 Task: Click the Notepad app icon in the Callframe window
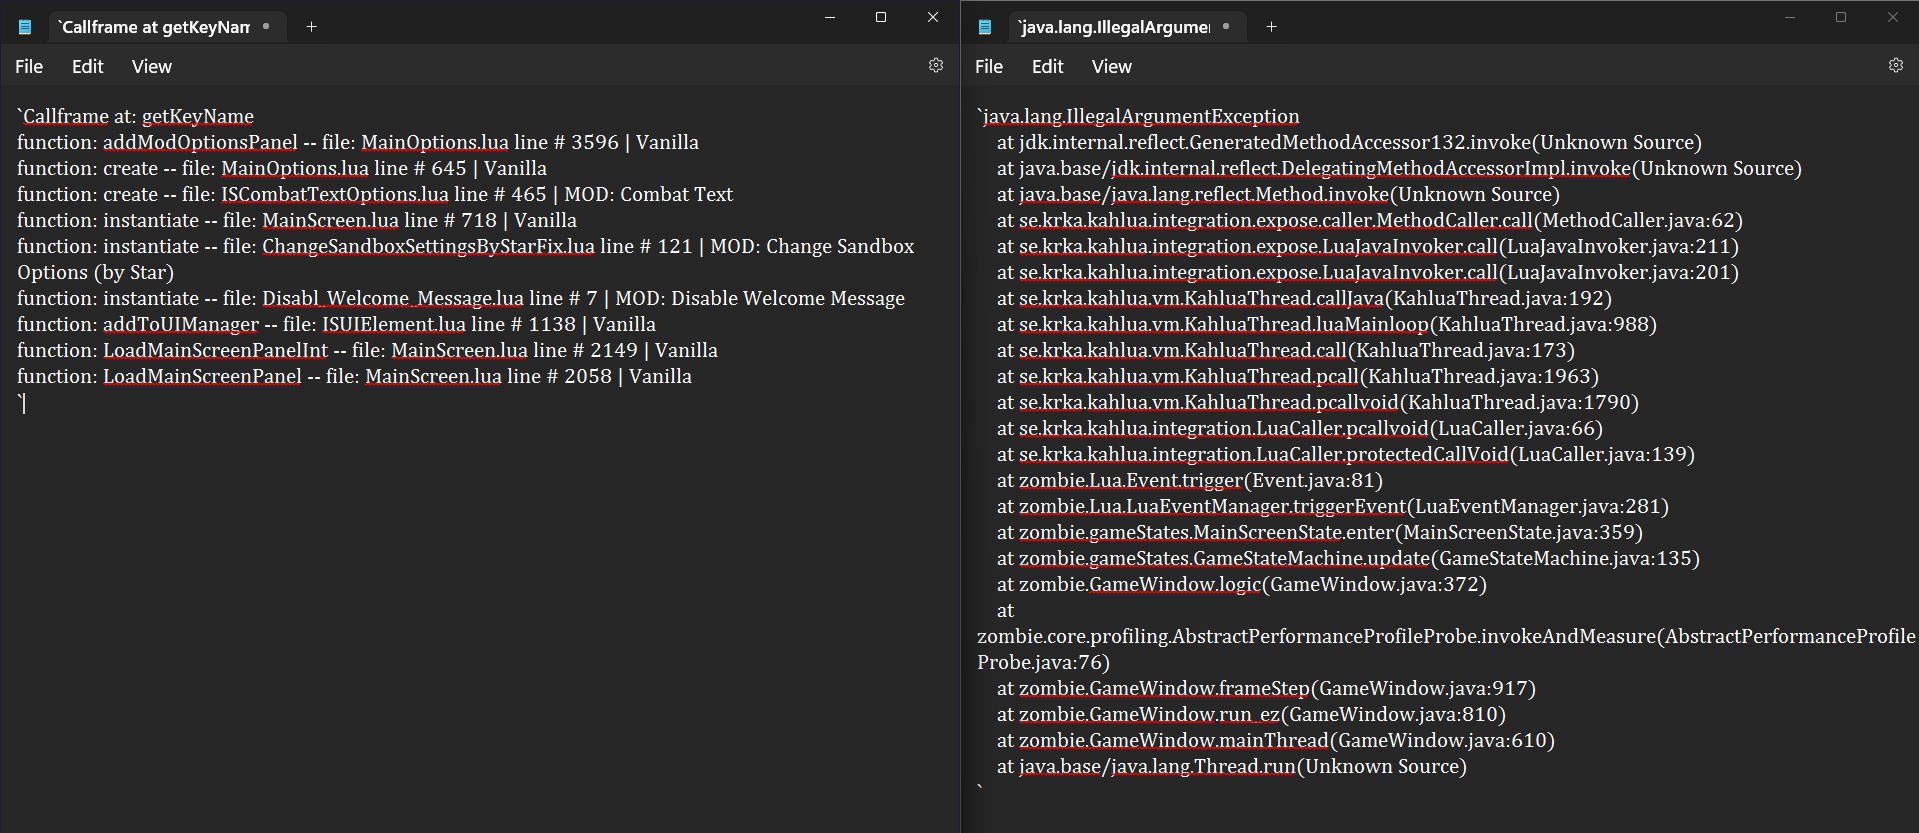pos(25,27)
